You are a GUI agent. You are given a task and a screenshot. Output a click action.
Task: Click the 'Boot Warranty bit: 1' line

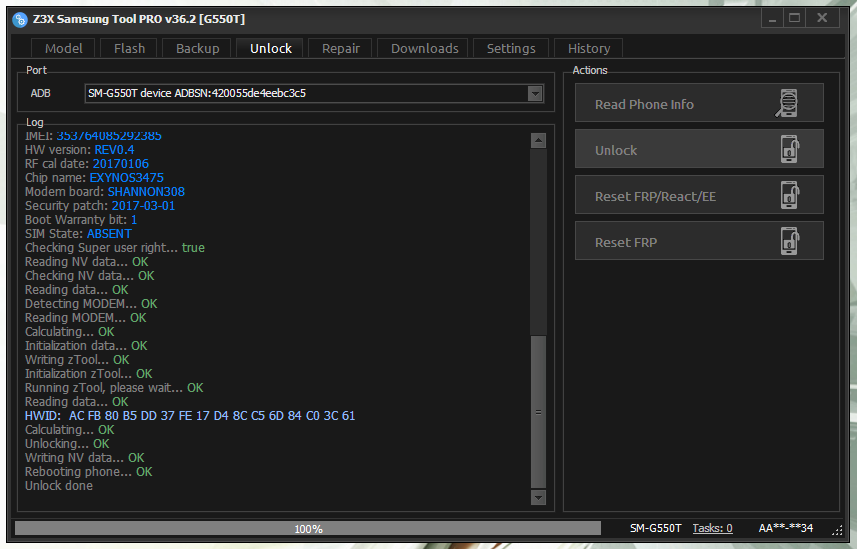pyautogui.click(x=81, y=220)
